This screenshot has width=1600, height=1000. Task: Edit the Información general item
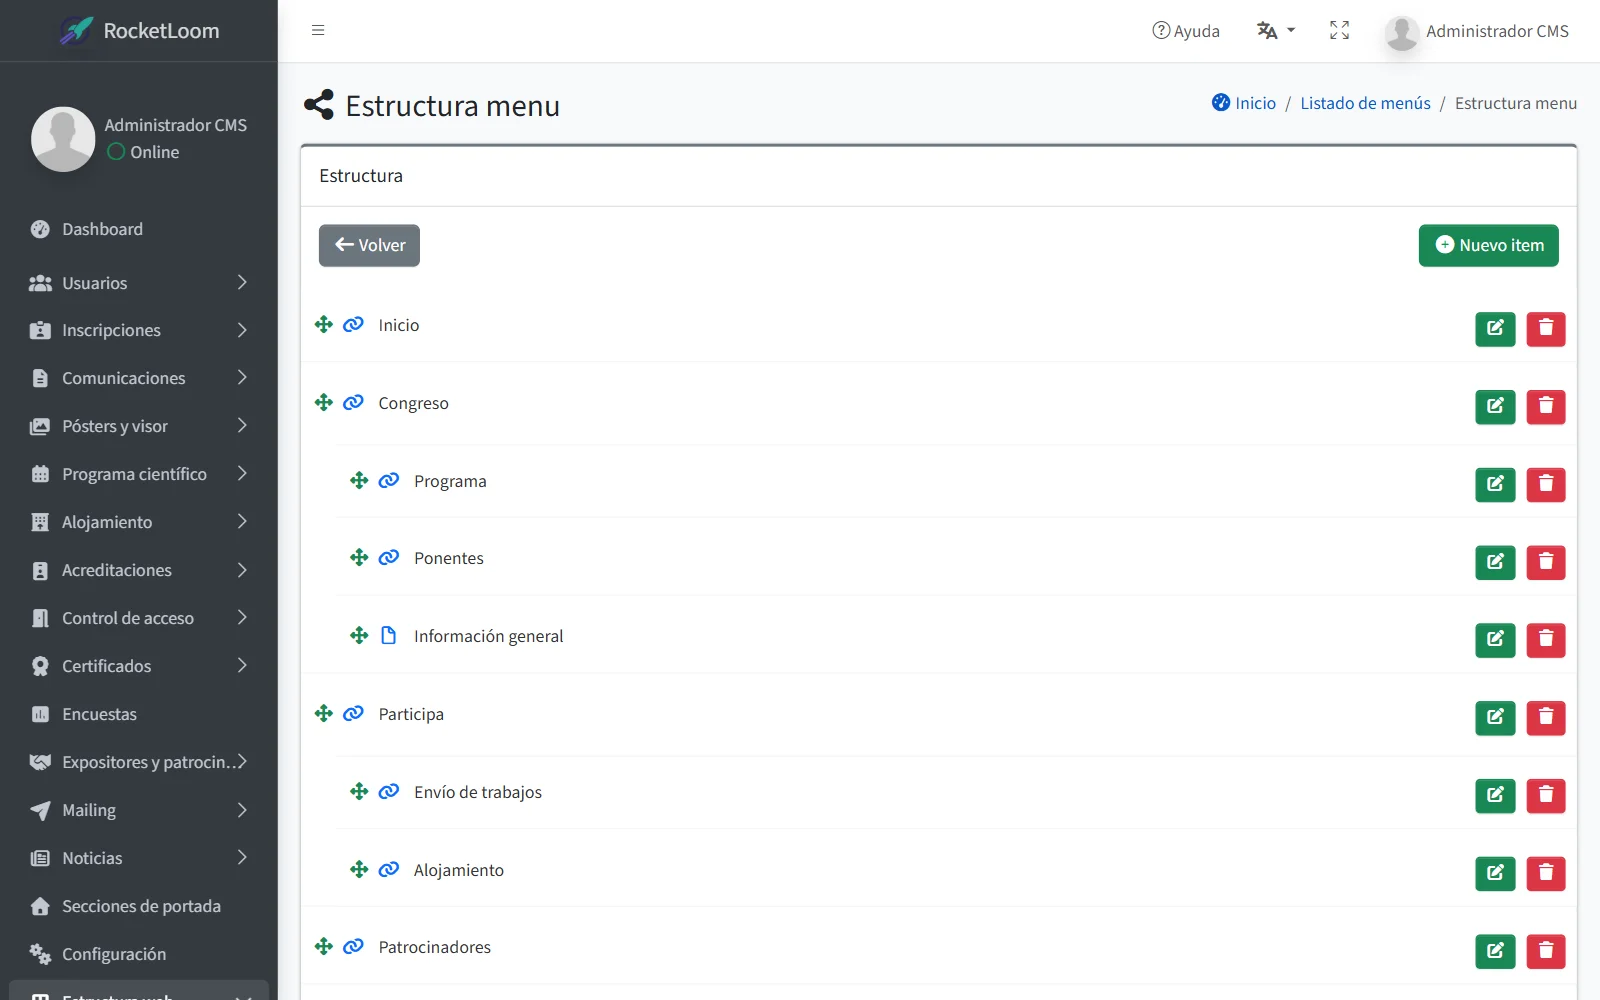tap(1495, 640)
